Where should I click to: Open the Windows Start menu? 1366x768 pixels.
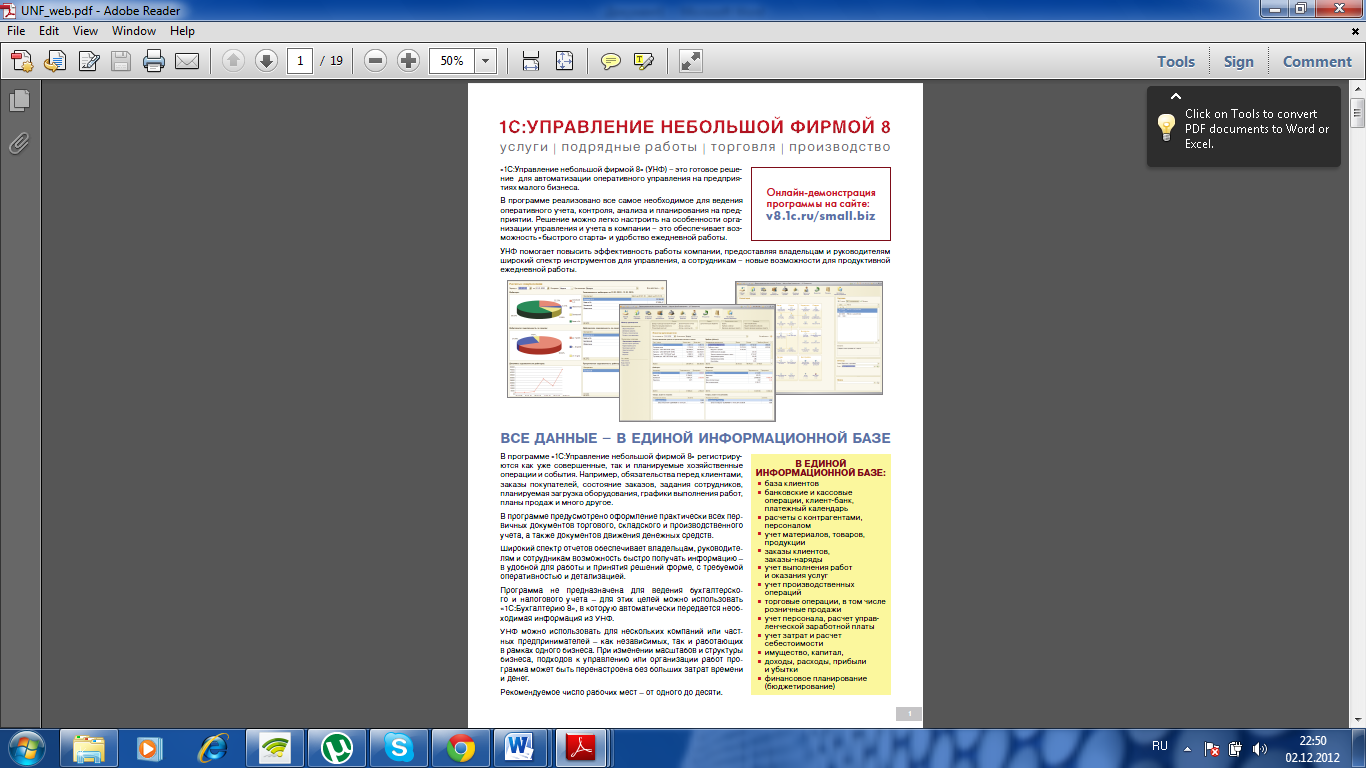(27, 747)
